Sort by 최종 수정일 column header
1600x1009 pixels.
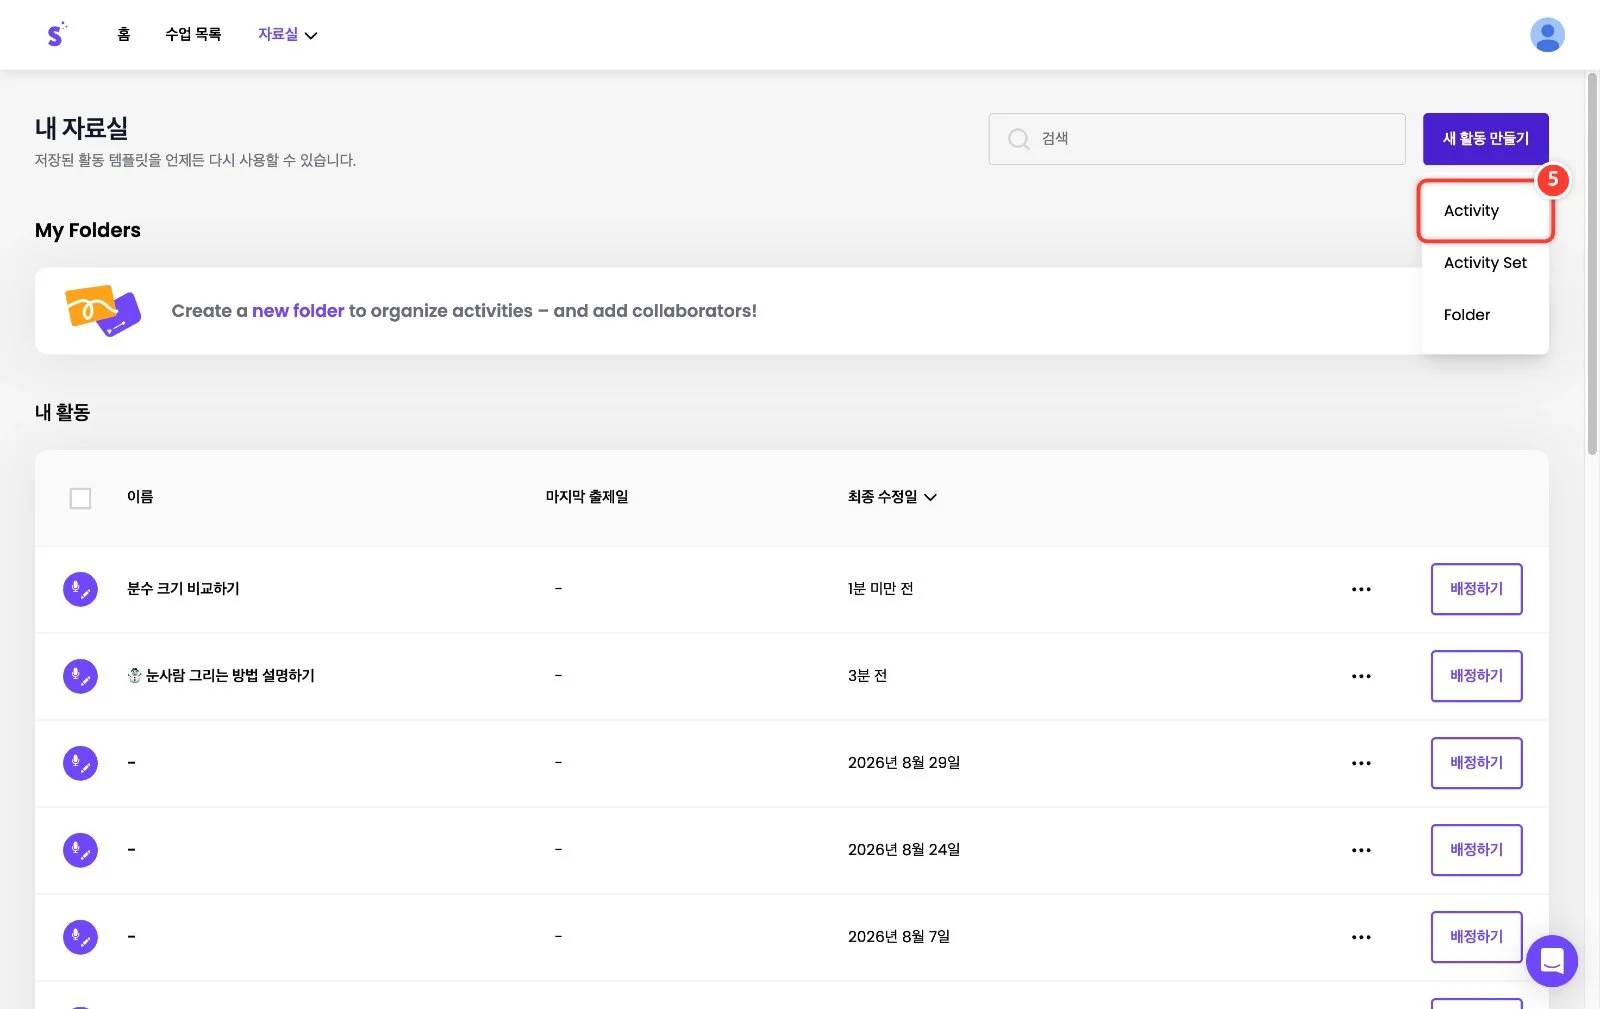pos(892,497)
